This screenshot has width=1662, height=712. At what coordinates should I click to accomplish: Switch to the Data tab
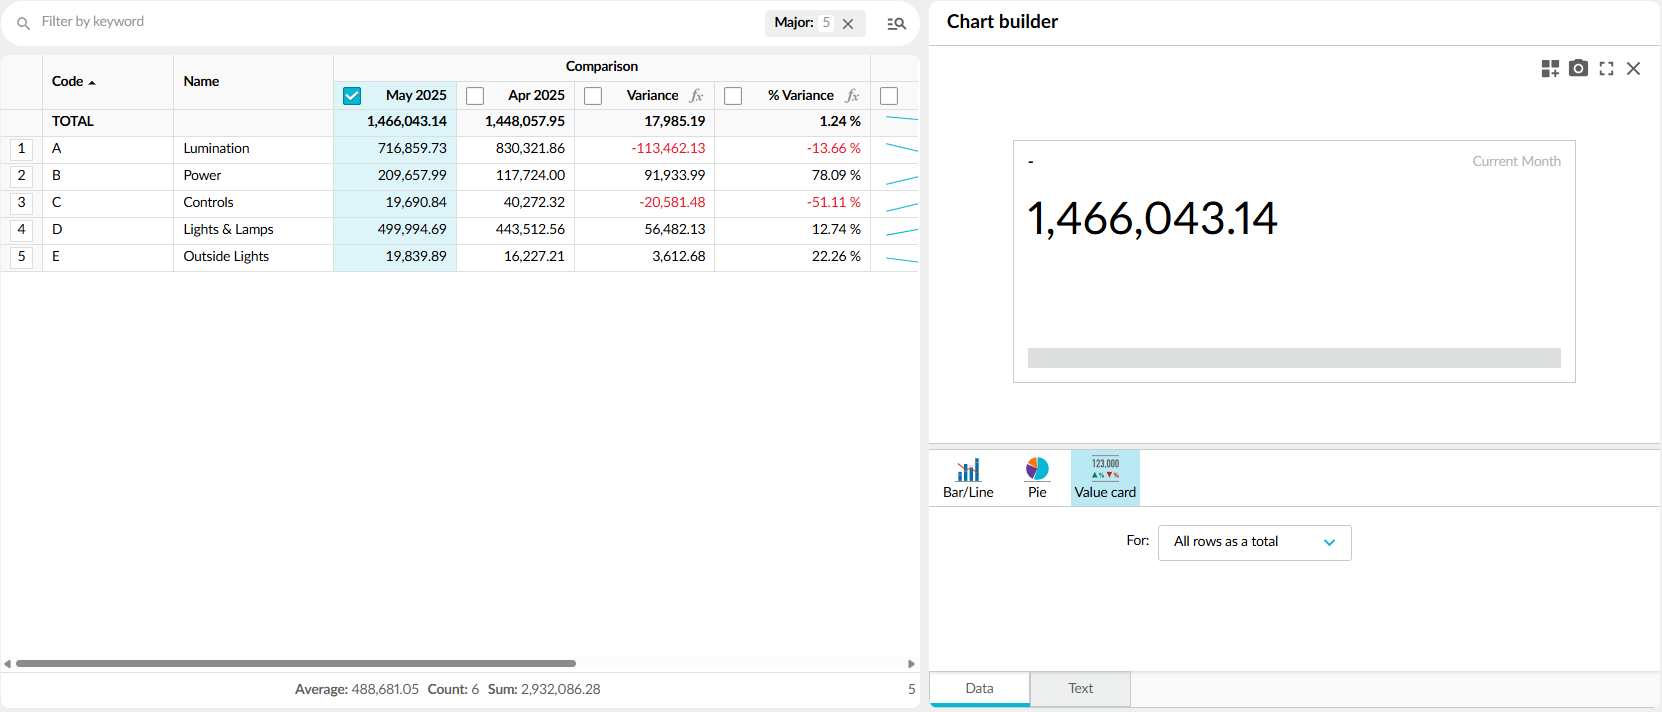click(979, 688)
